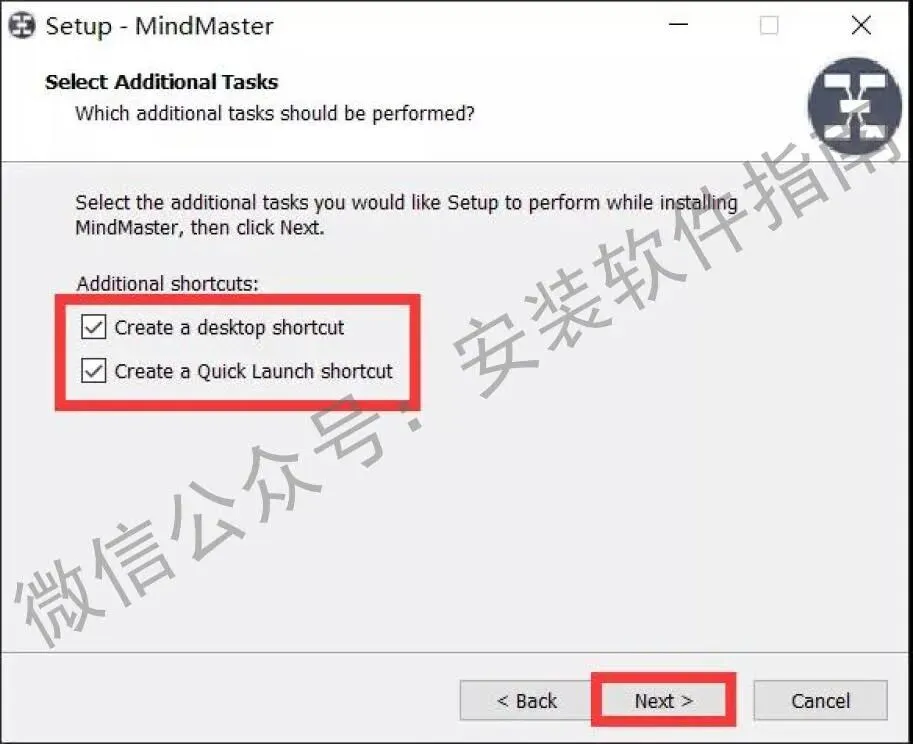The height and width of the screenshot is (744, 913).
Task: Go back with the '< Back' button
Action: click(x=526, y=700)
